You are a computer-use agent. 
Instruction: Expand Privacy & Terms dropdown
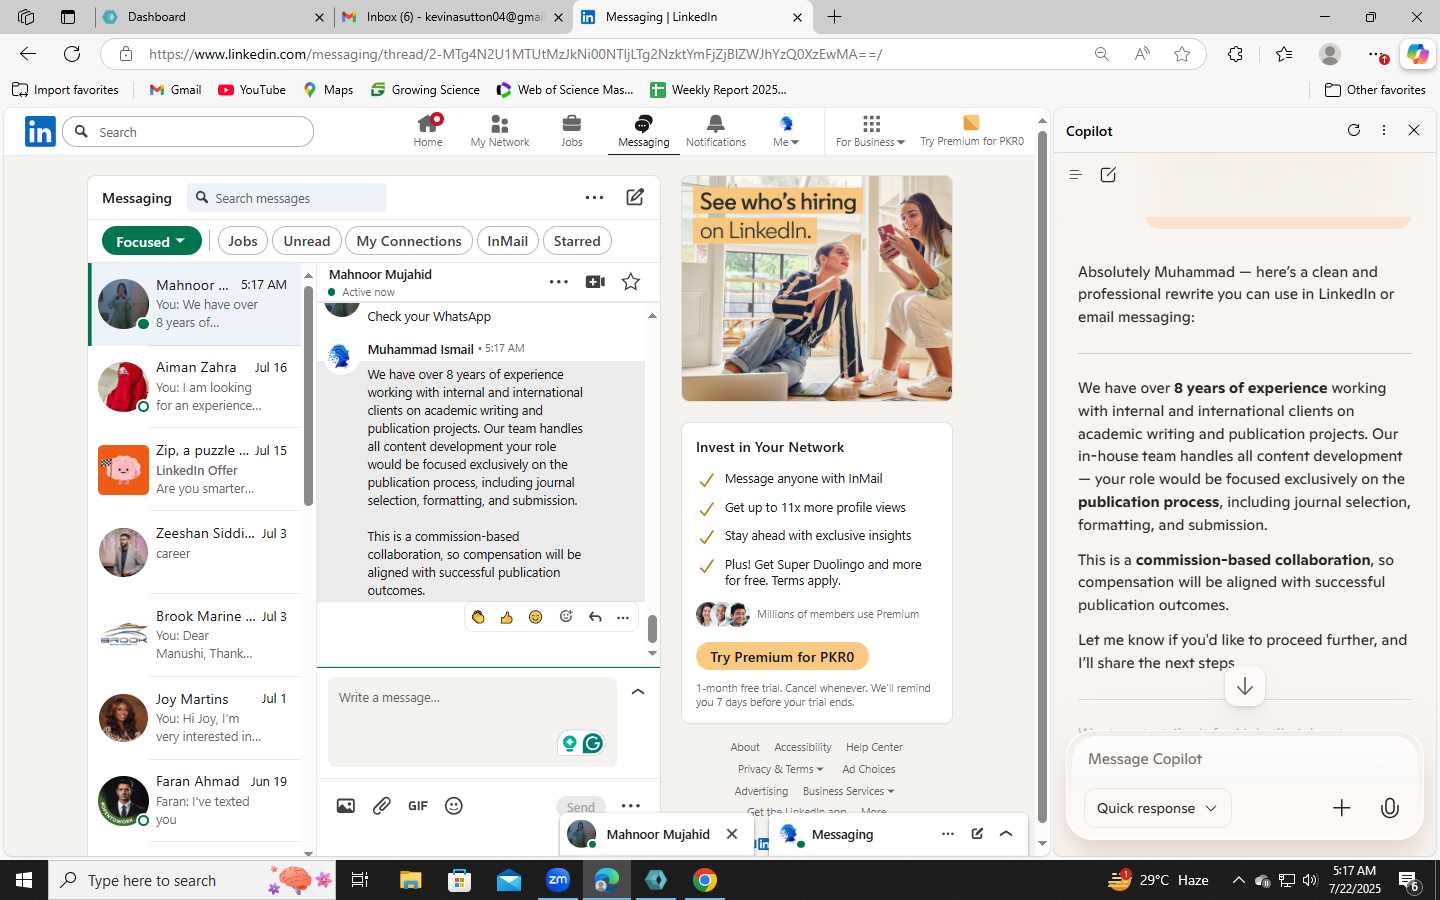(780, 769)
